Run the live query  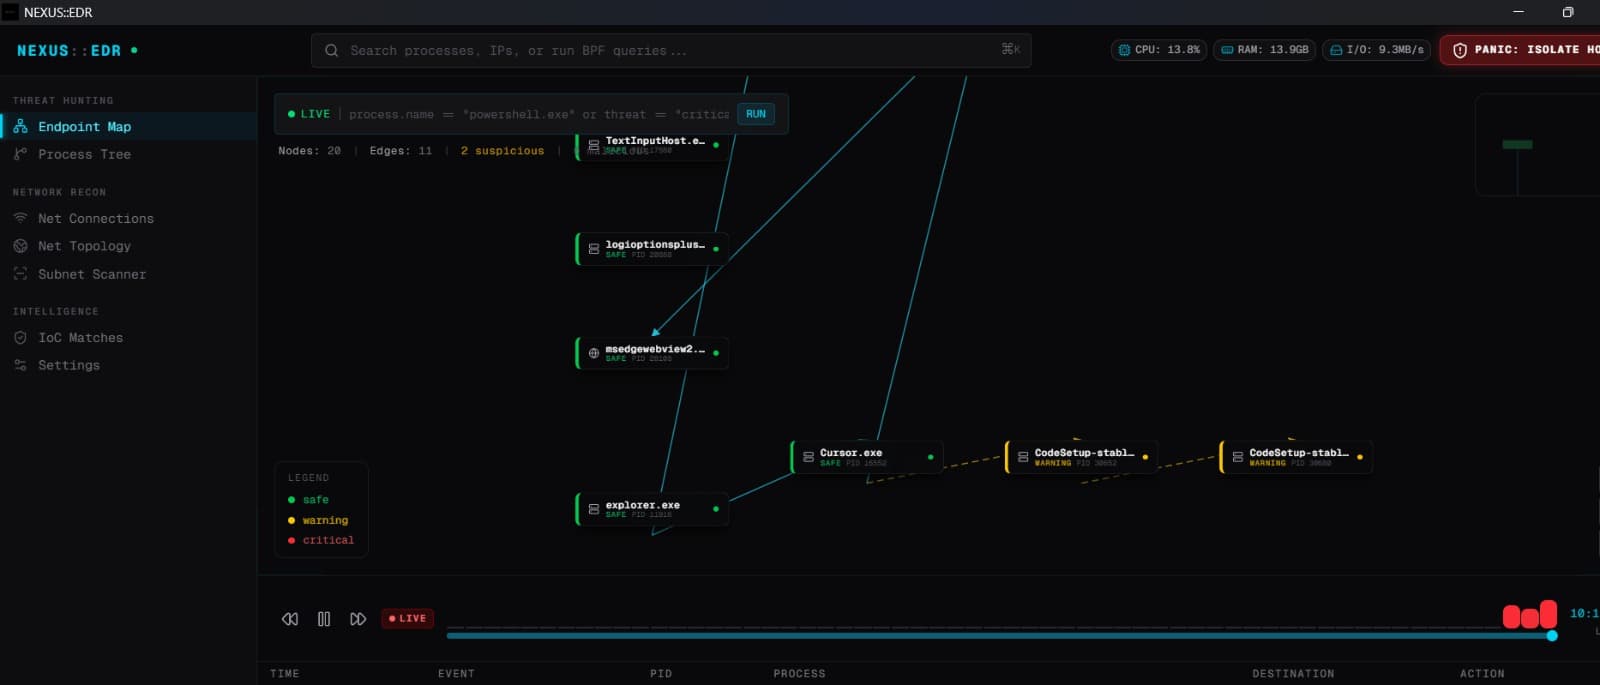756,114
